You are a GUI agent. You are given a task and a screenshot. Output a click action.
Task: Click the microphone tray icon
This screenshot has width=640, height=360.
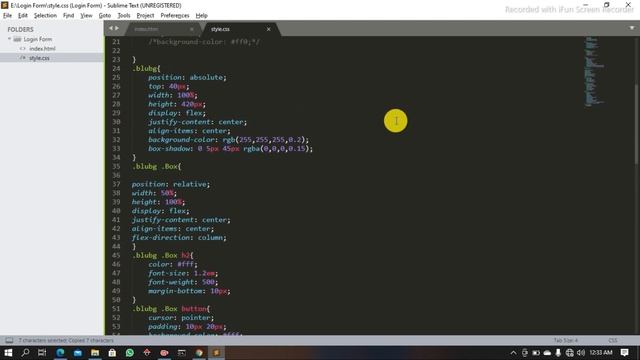click(x=558, y=353)
